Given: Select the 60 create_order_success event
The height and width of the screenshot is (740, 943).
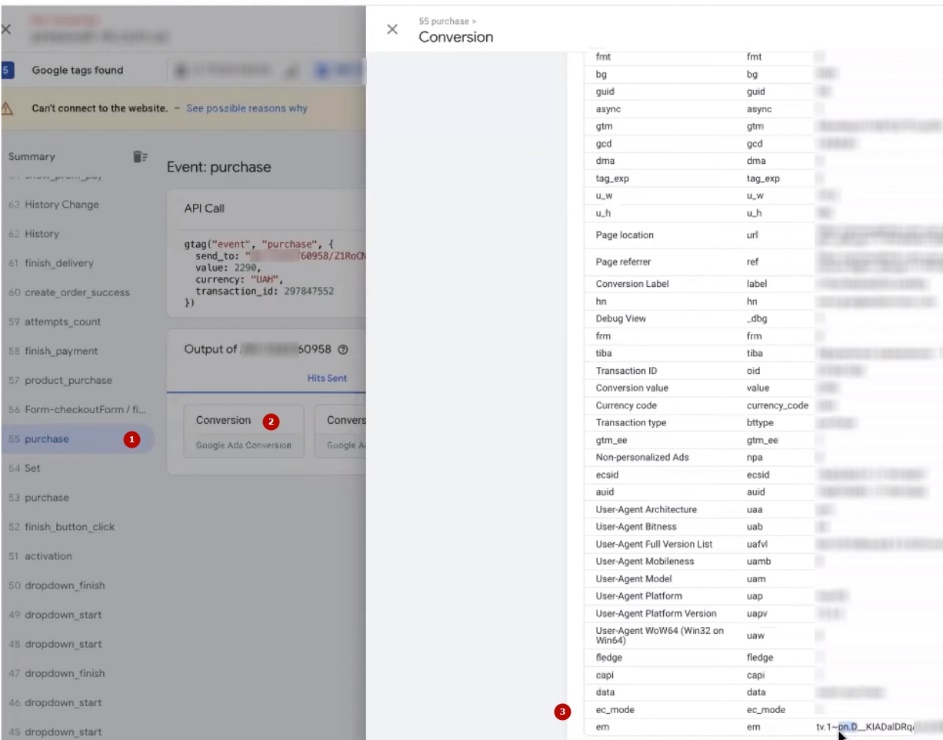Looking at the screenshot, I should (68, 293).
